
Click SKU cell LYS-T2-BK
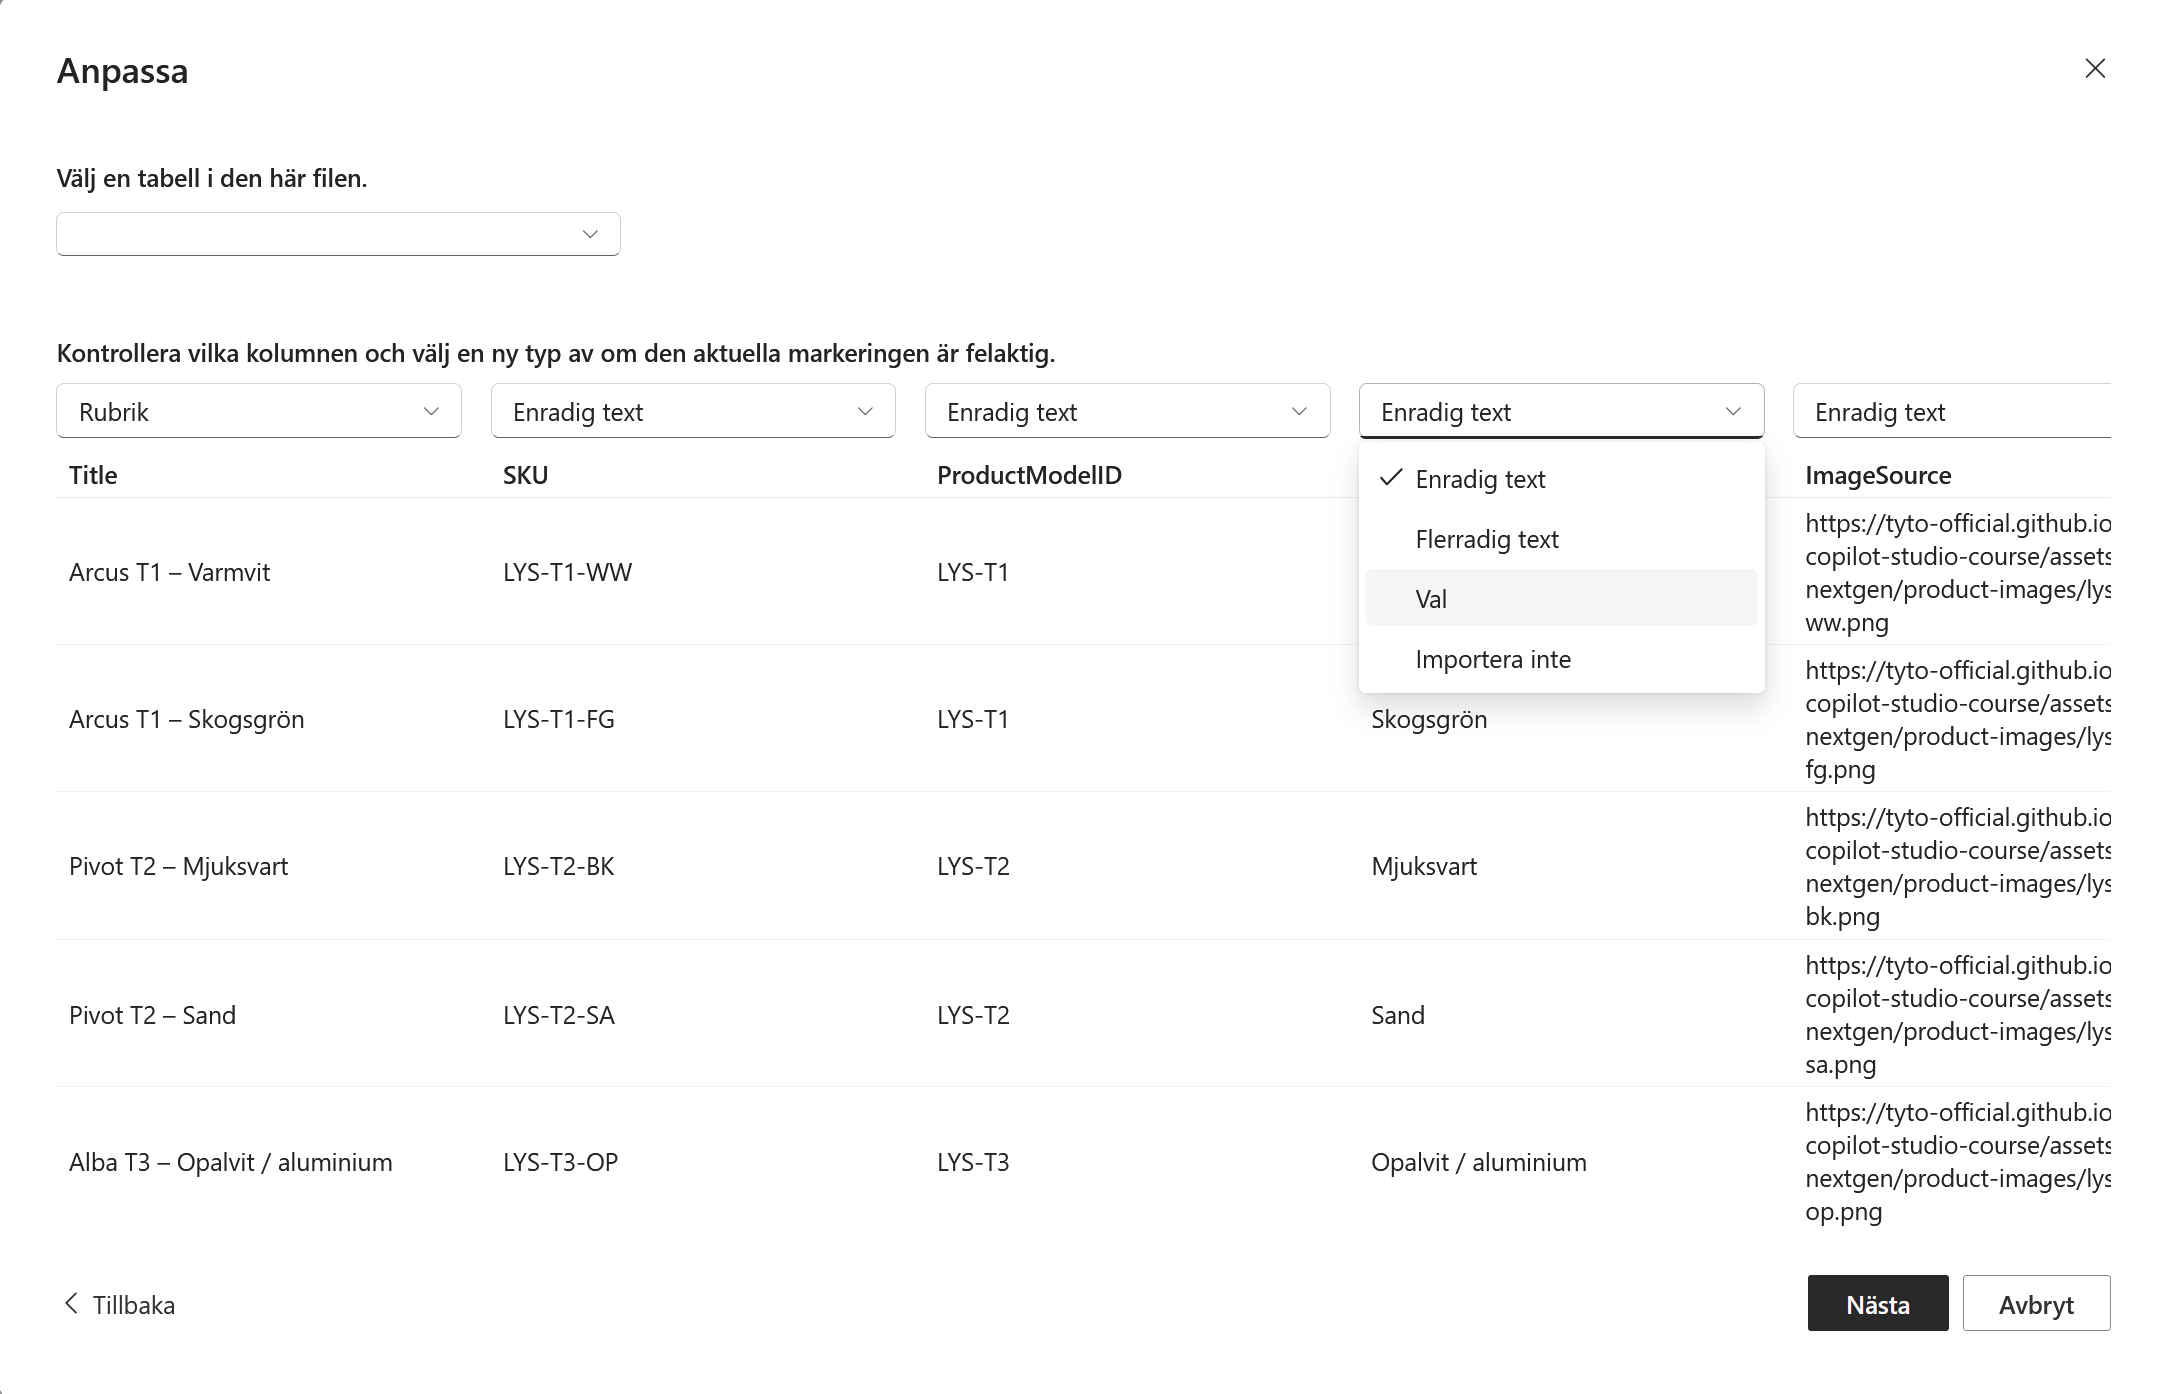[558, 866]
